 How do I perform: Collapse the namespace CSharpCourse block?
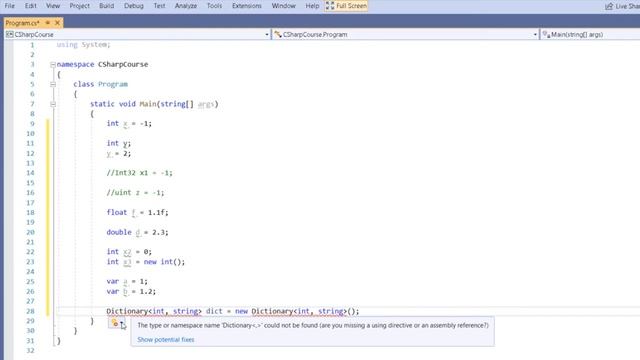(53, 64)
